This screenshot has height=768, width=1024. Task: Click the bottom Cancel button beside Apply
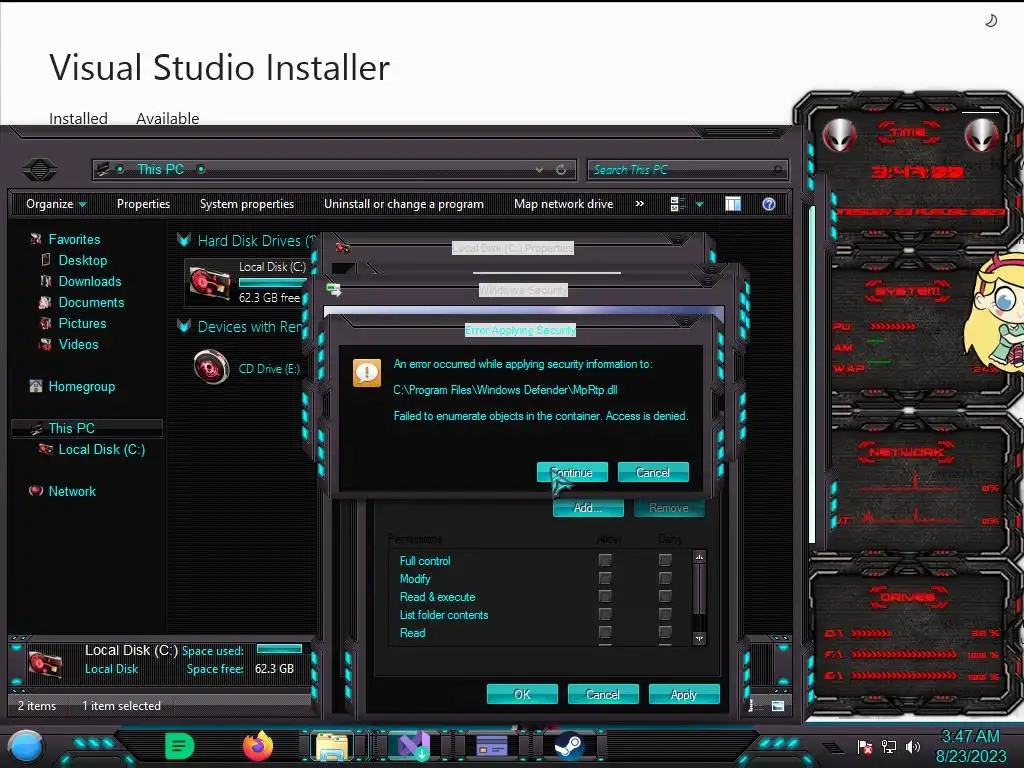(x=603, y=694)
